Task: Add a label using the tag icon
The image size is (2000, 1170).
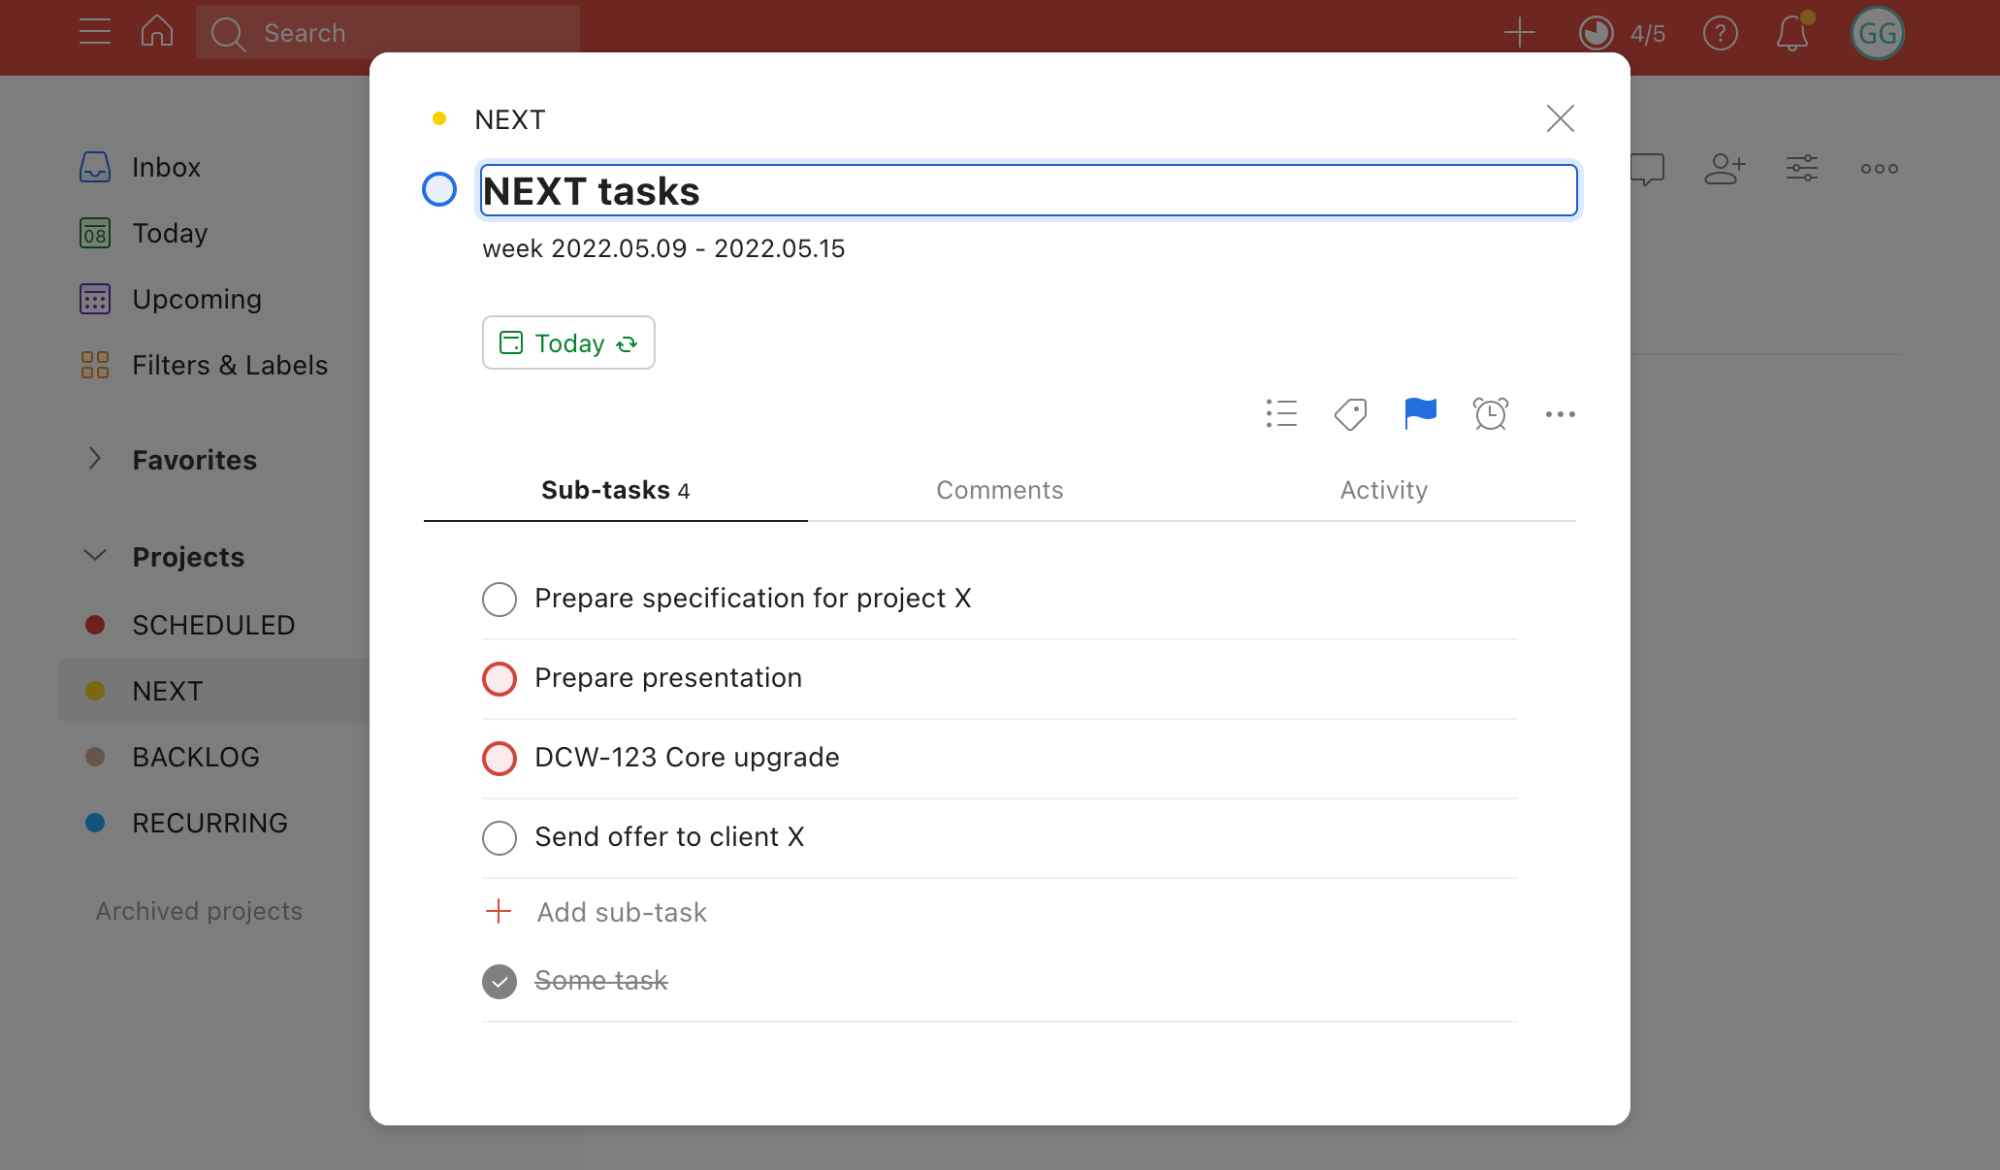Action: (1350, 413)
